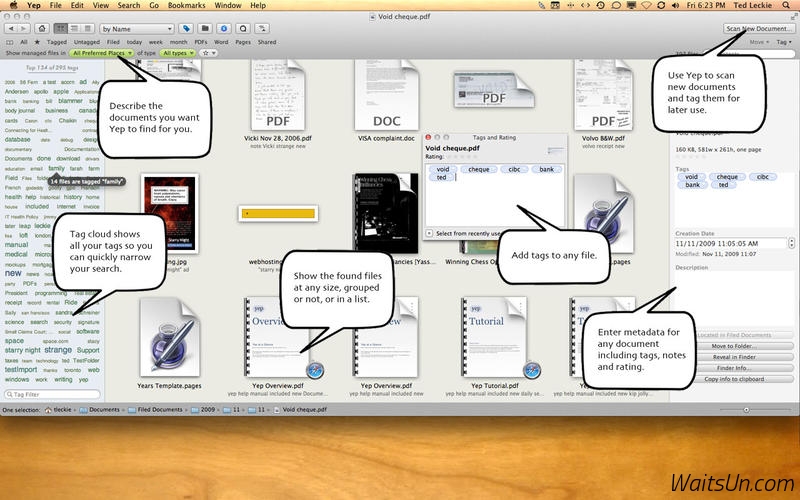Switch to icon grid view
Viewport: 800px width, 500px height.
[61, 29]
